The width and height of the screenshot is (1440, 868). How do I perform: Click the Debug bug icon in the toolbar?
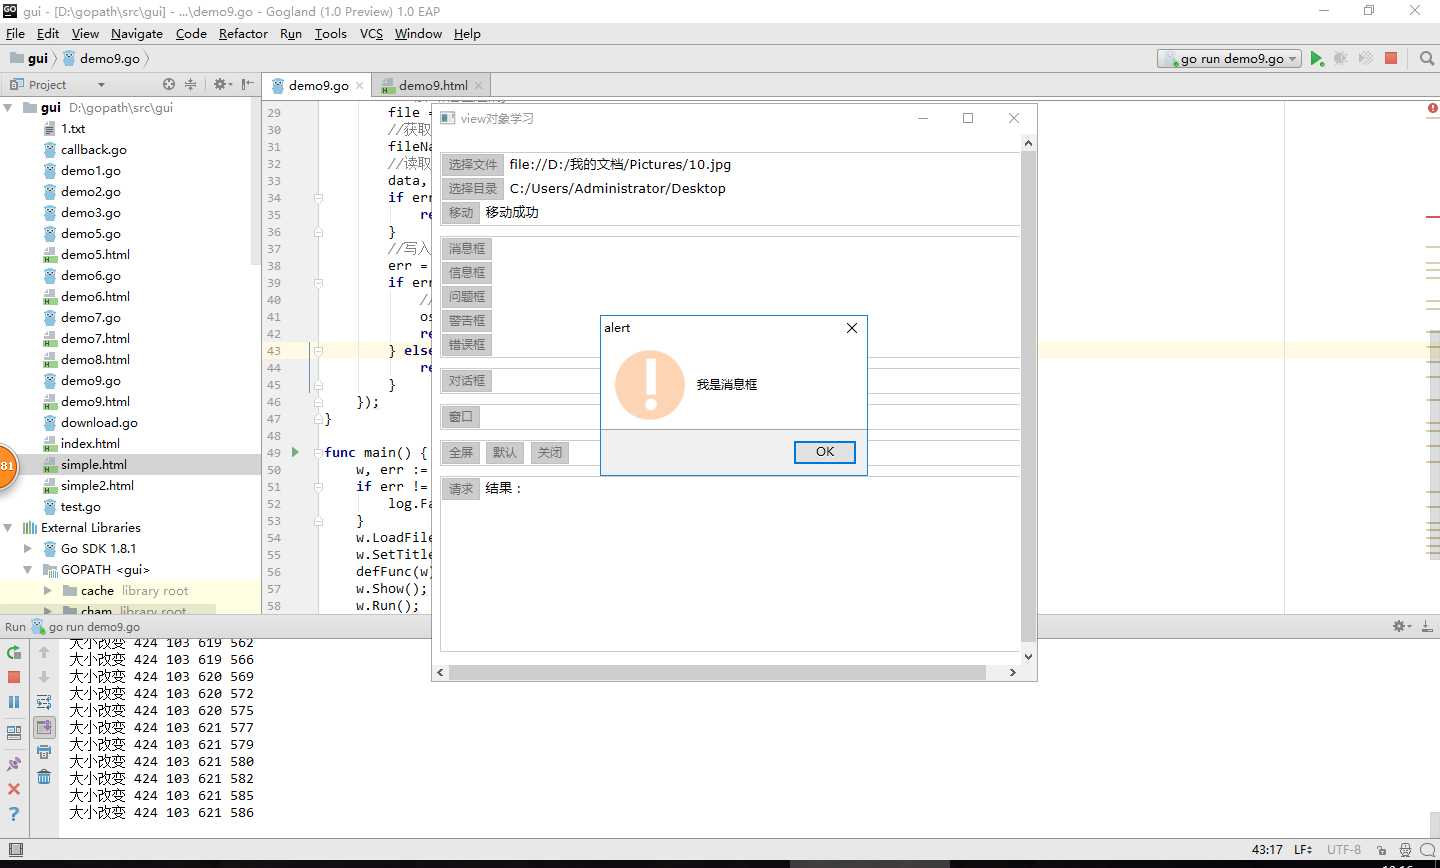click(x=1341, y=58)
